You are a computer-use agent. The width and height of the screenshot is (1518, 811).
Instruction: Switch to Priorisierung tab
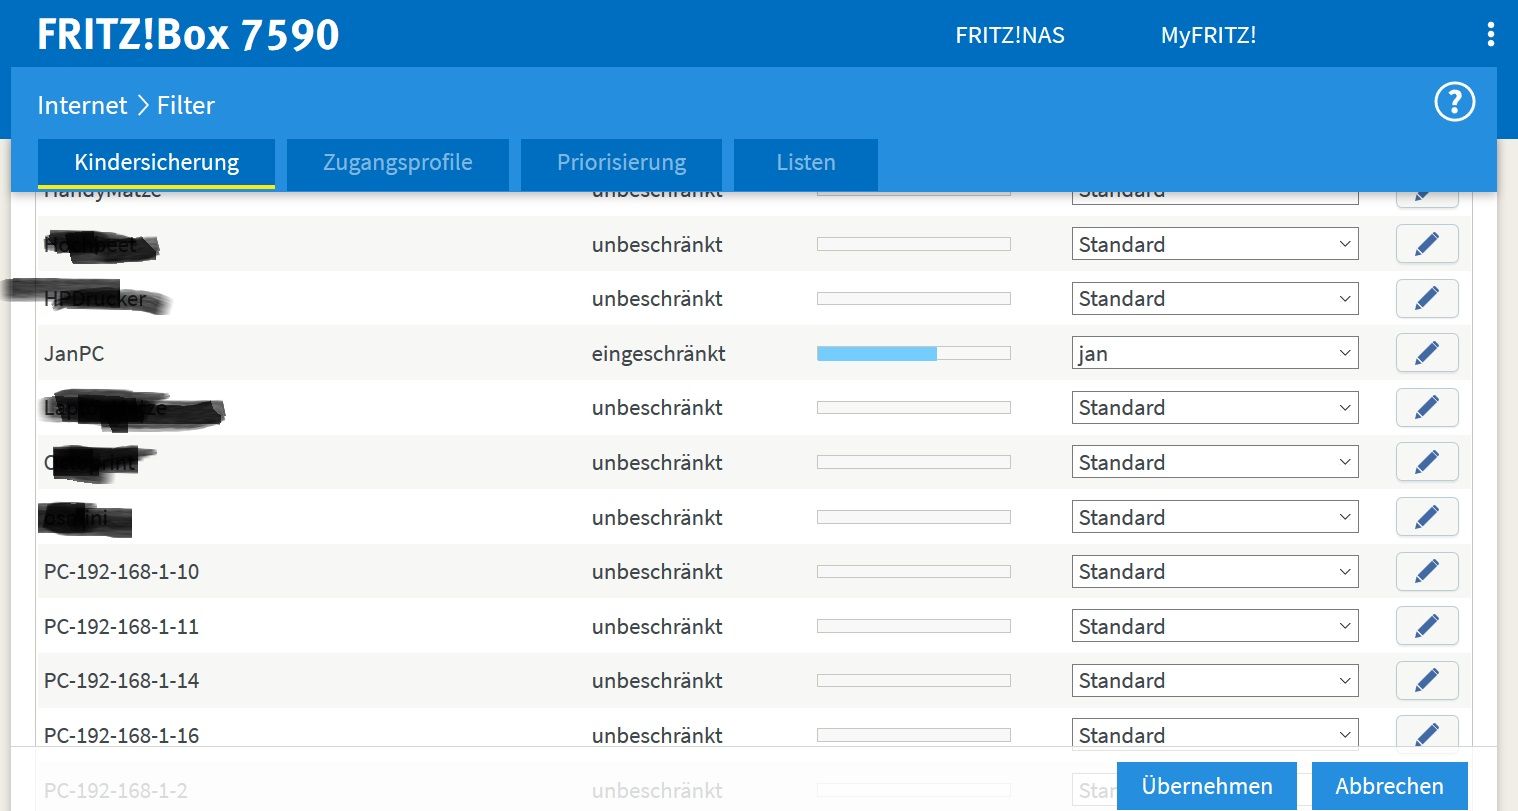[621, 163]
